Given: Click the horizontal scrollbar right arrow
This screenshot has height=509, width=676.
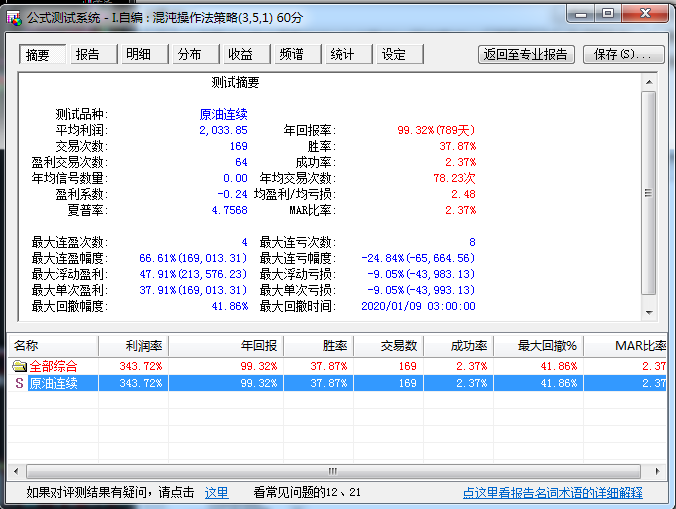Looking at the screenshot, I should click(659, 470).
